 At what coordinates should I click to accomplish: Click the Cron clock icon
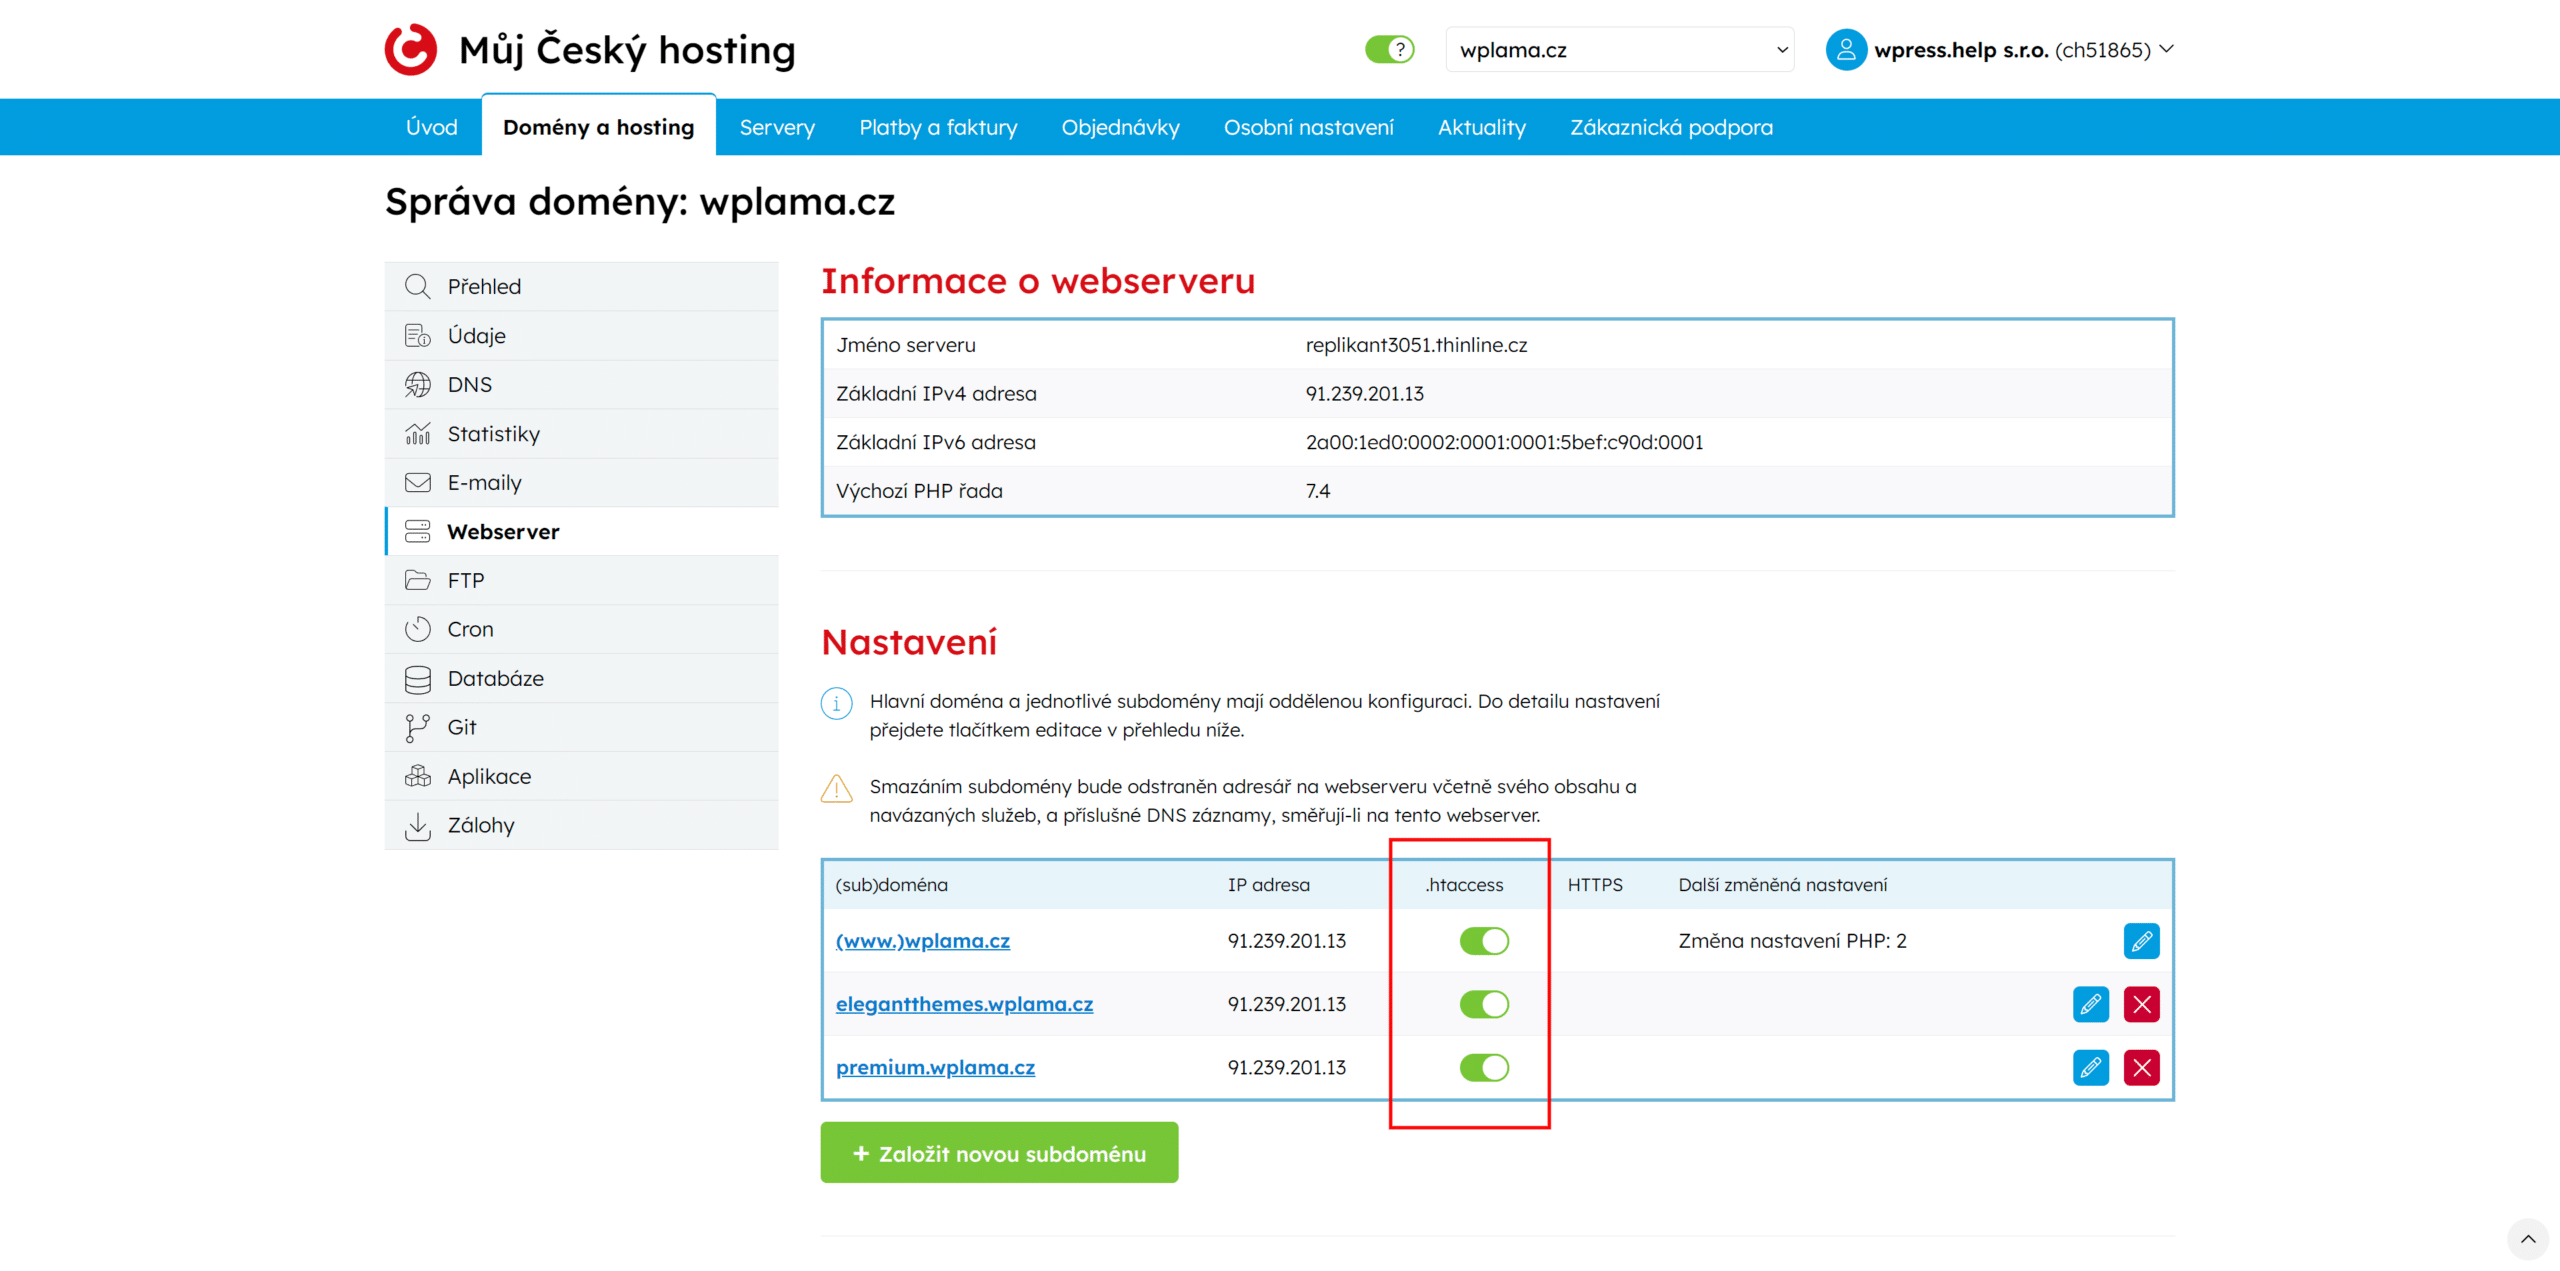point(417,629)
